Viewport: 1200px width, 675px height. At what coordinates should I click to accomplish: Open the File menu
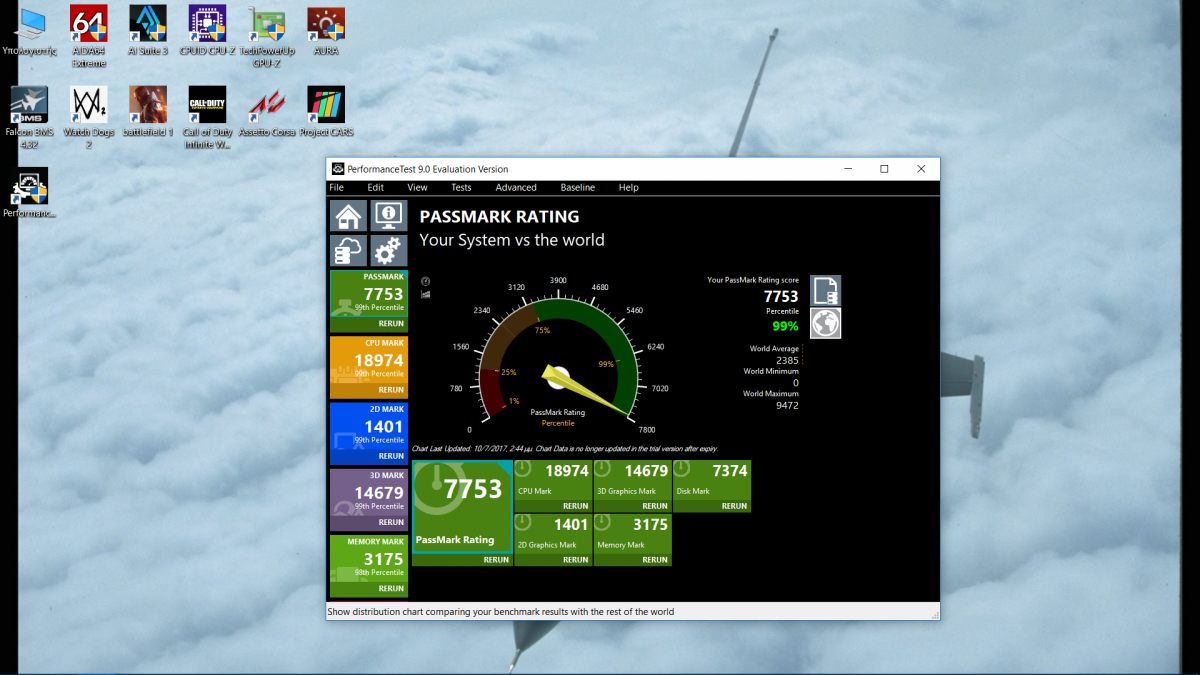pyautogui.click(x=337, y=187)
